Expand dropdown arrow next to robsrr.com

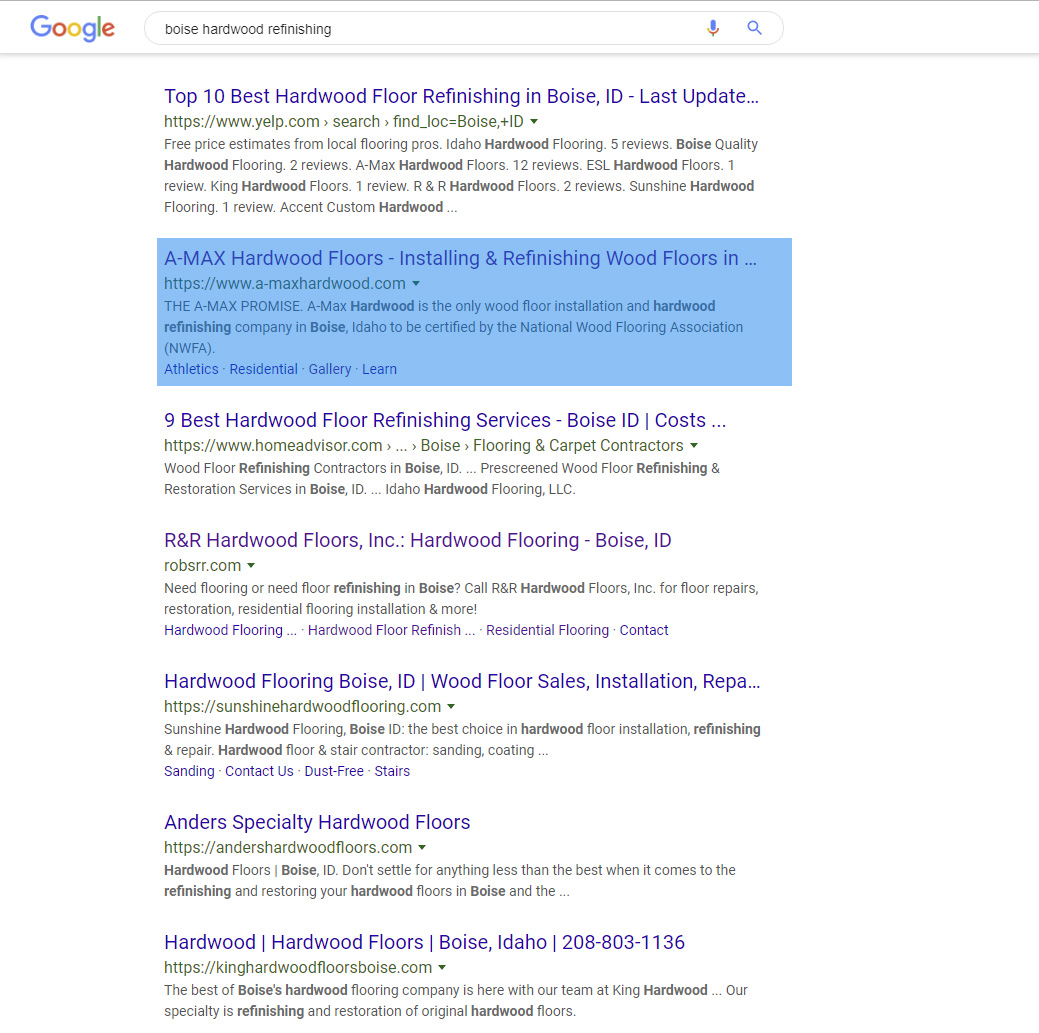tap(251, 566)
